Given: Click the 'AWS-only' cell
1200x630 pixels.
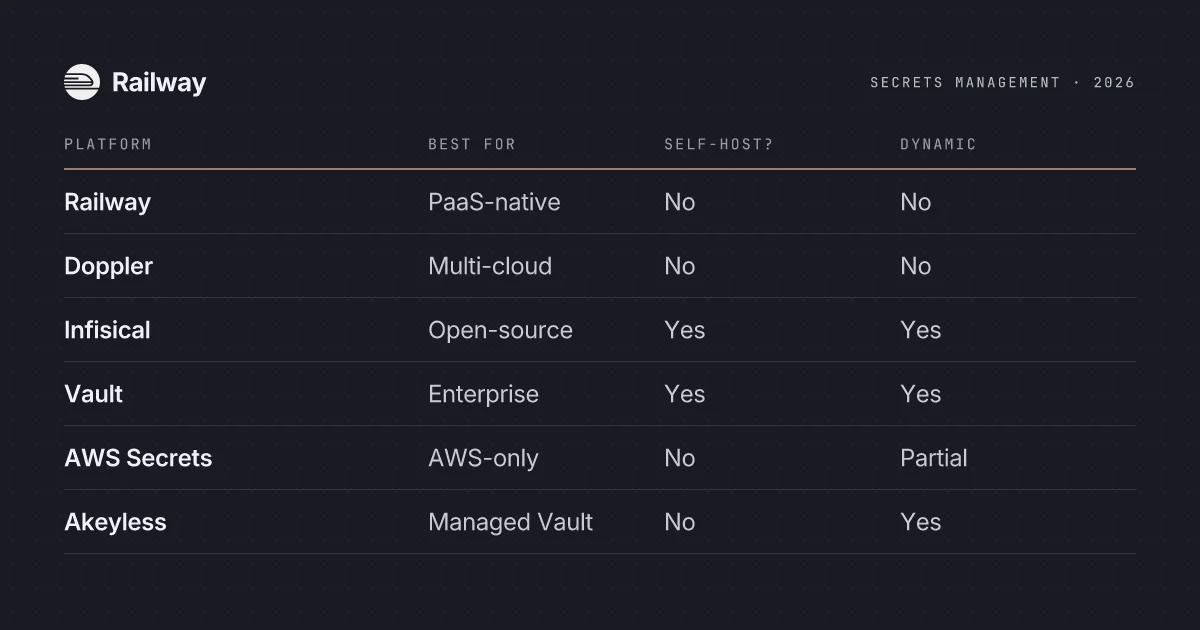Looking at the screenshot, I should click(x=483, y=459).
